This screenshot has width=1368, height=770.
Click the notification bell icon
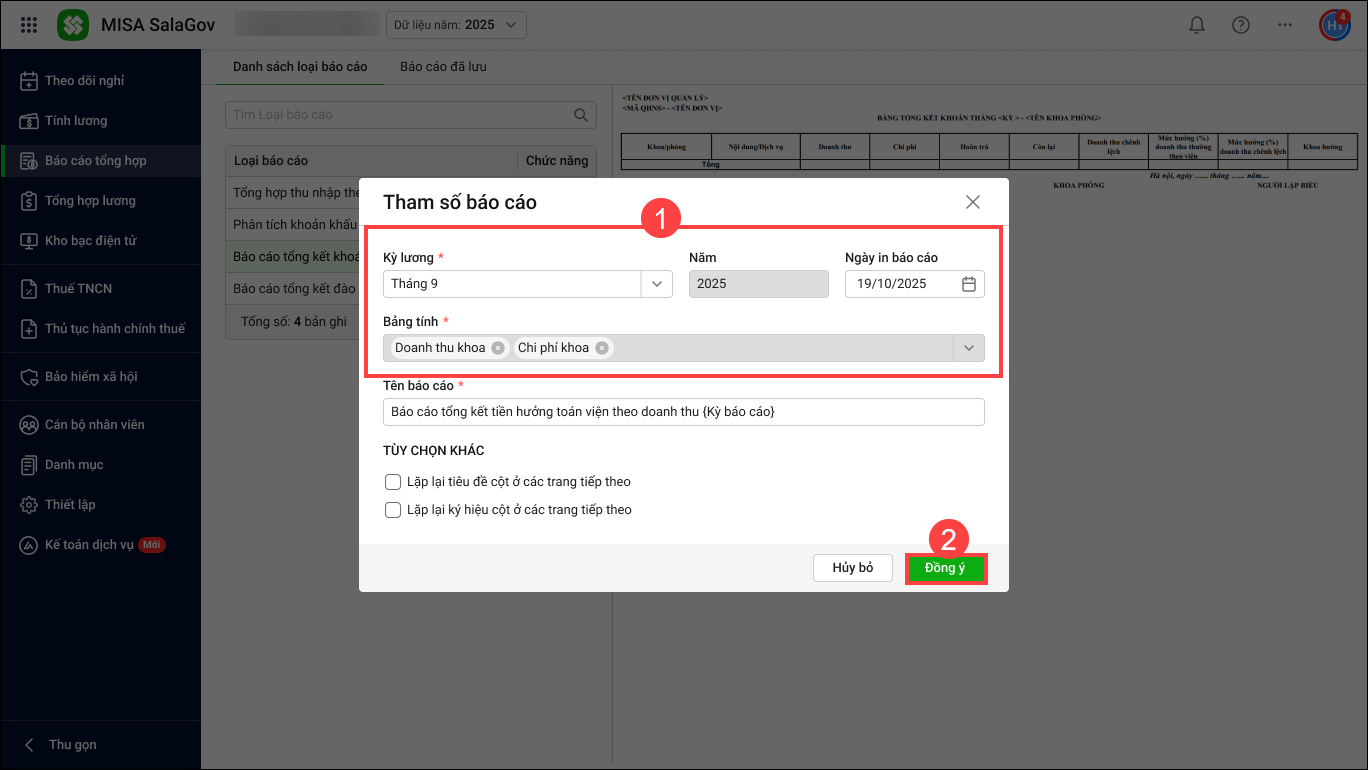pos(1196,25)
